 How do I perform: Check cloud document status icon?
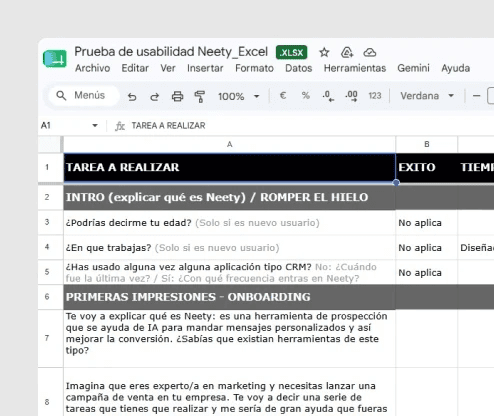(x=370, y=52)
